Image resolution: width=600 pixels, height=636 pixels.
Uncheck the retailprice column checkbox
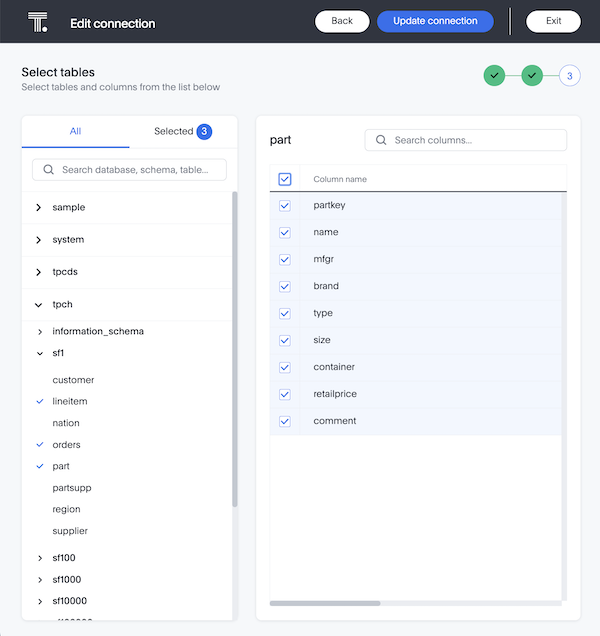(285, 394)
